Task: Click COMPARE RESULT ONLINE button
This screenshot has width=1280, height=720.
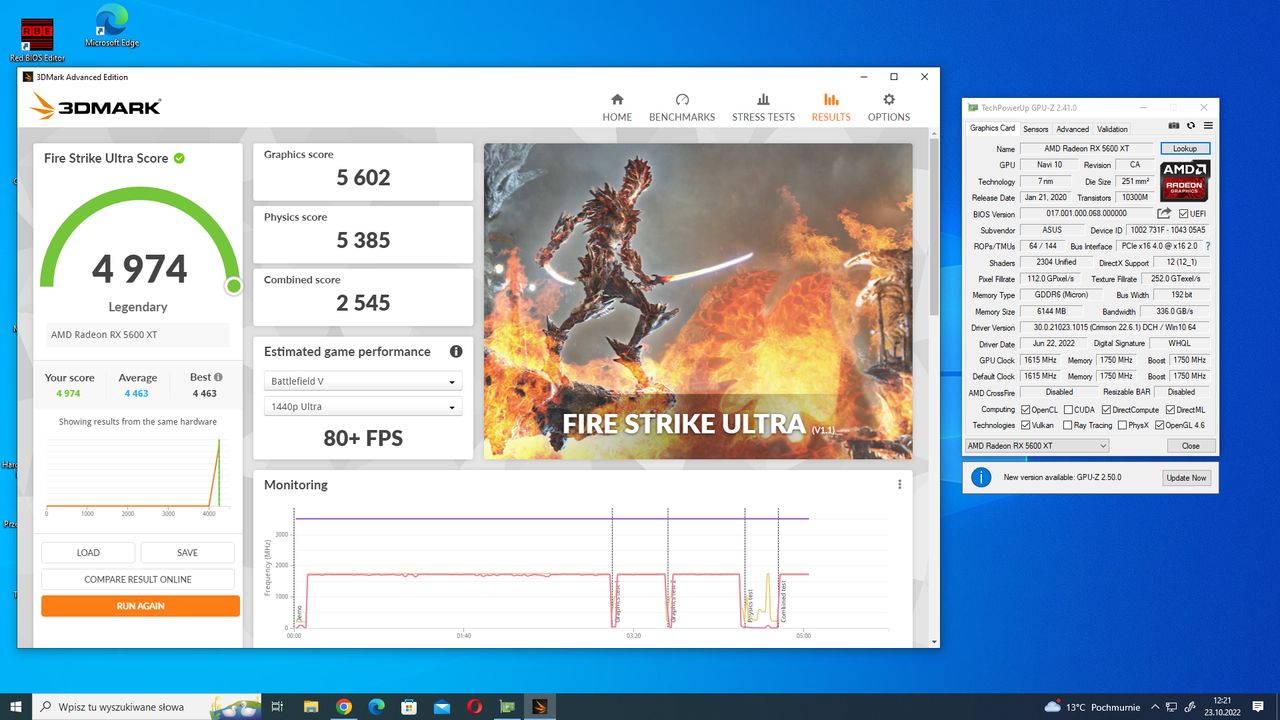Action: (x=138, y=579)
